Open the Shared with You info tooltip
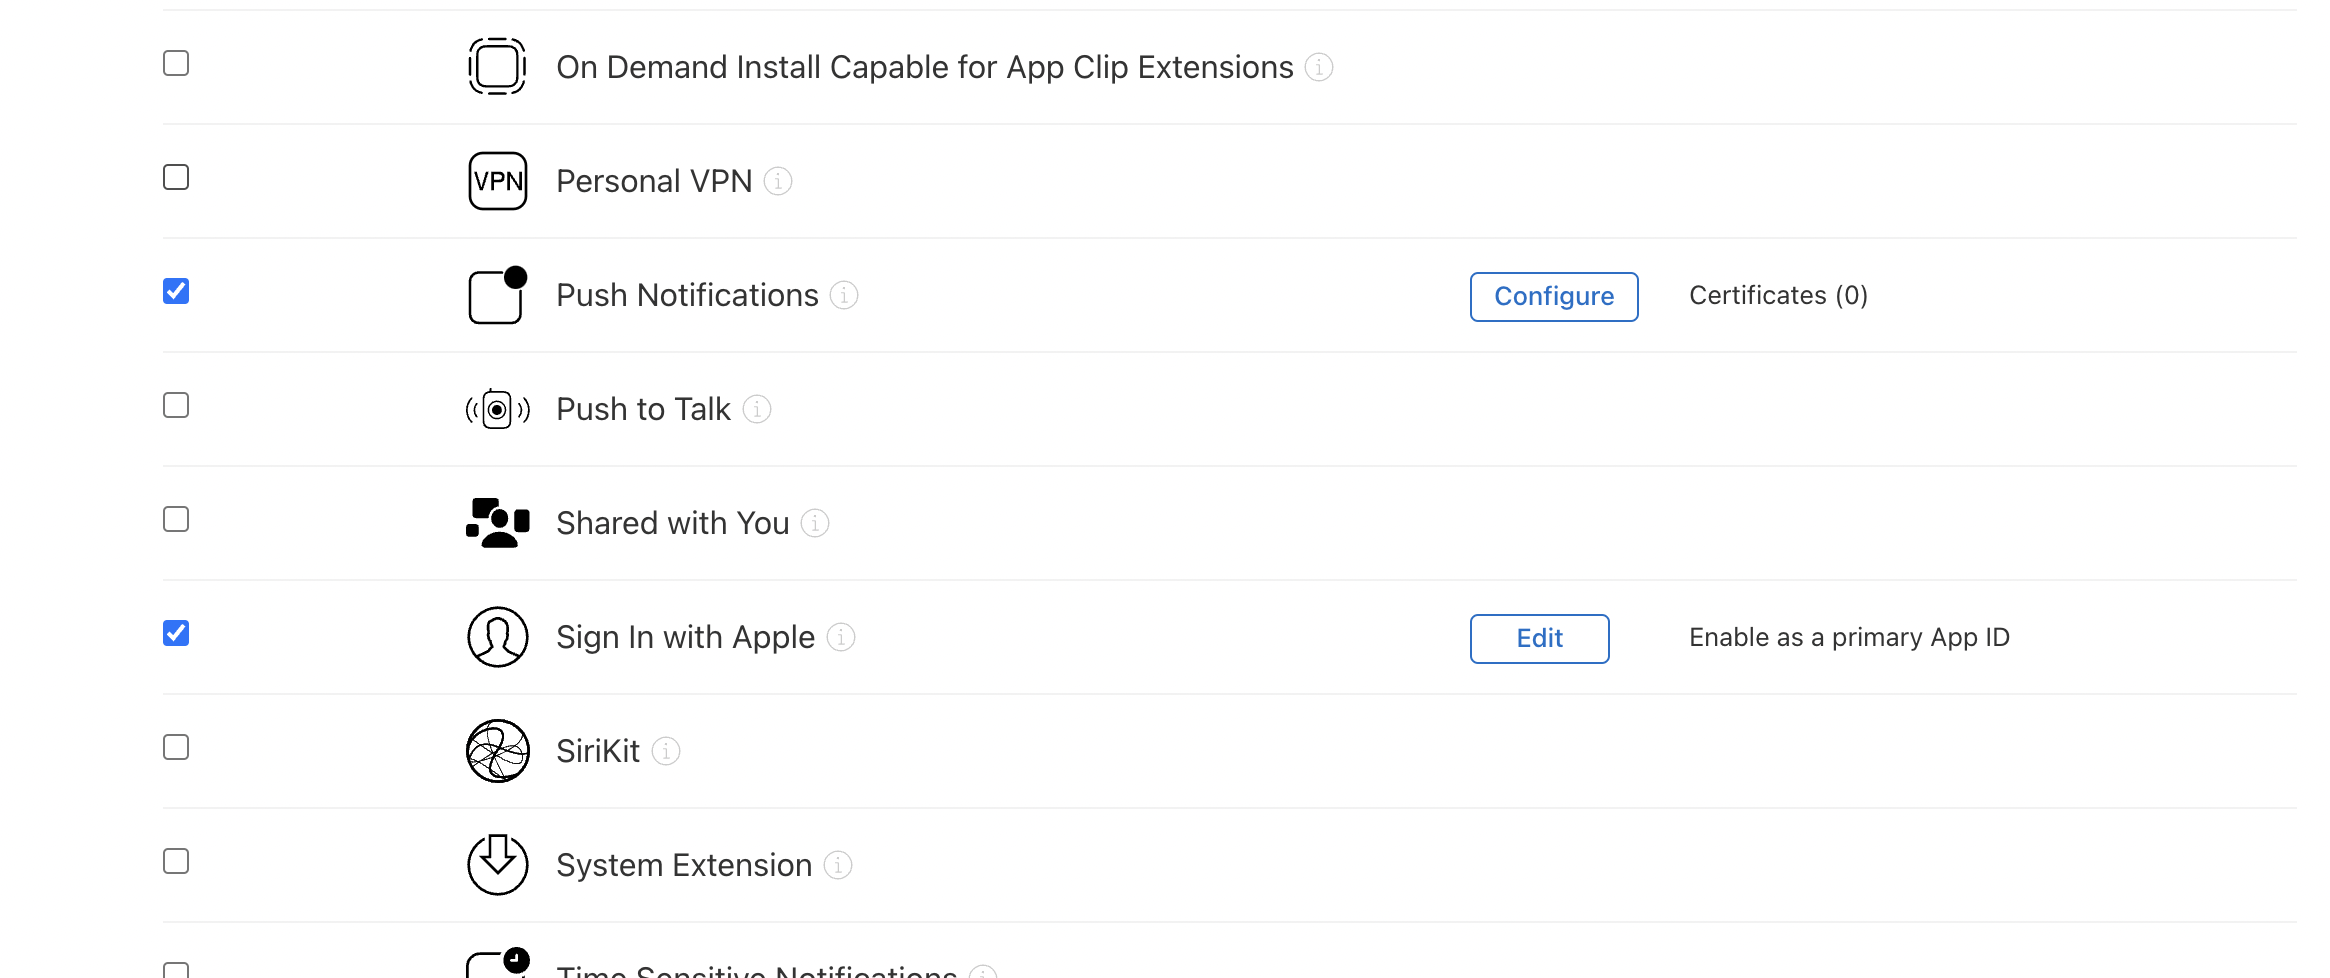The height and width of the screenshot is (978, 2330). click(814, 524)
